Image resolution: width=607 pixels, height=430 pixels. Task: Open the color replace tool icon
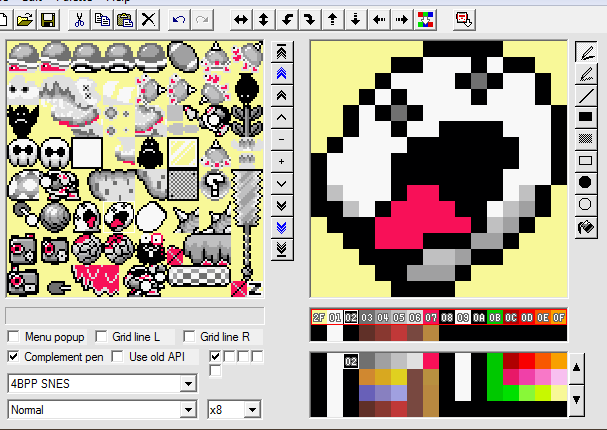[x=425, y=19]
